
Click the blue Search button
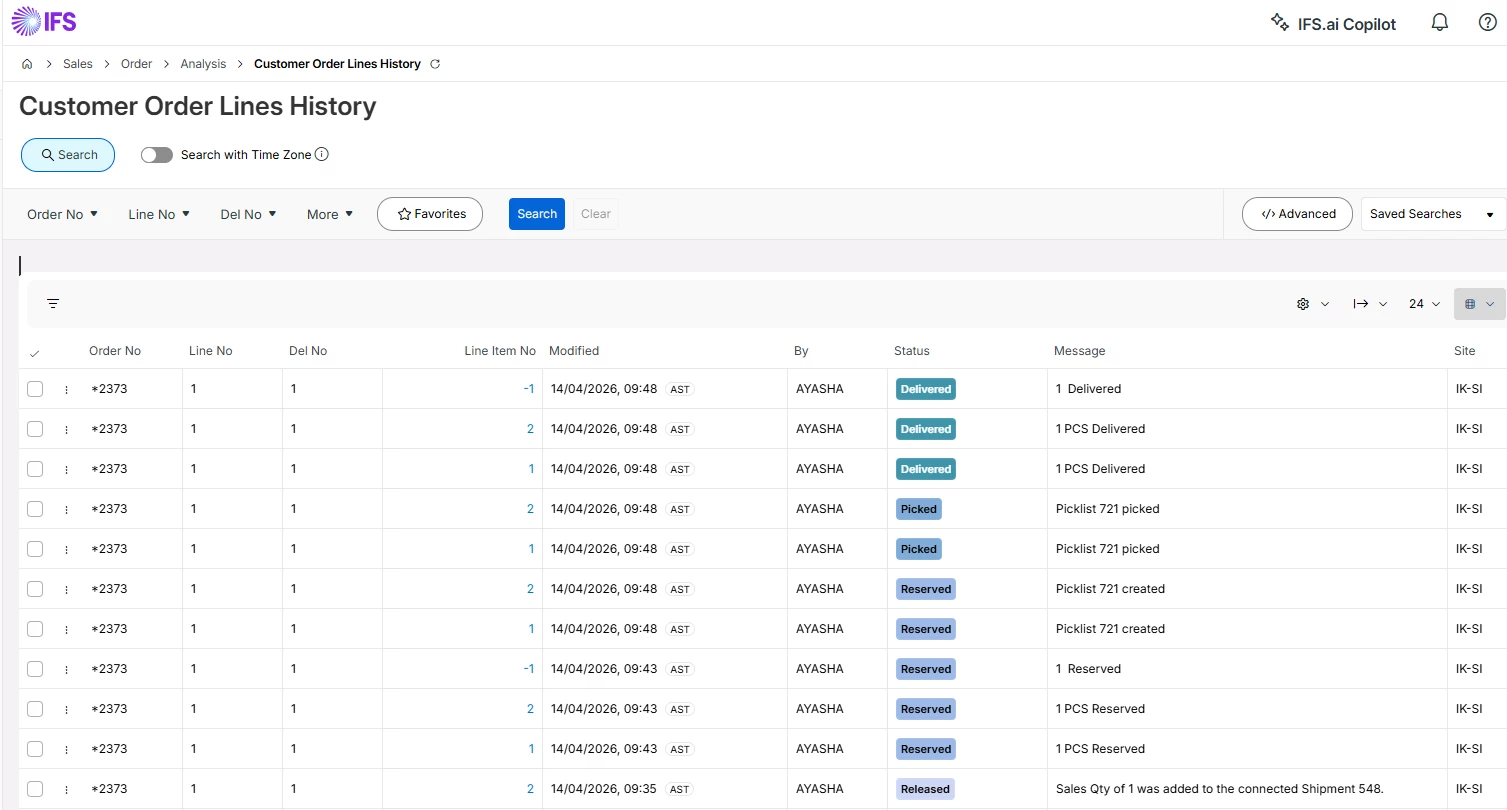pos(536,214)
